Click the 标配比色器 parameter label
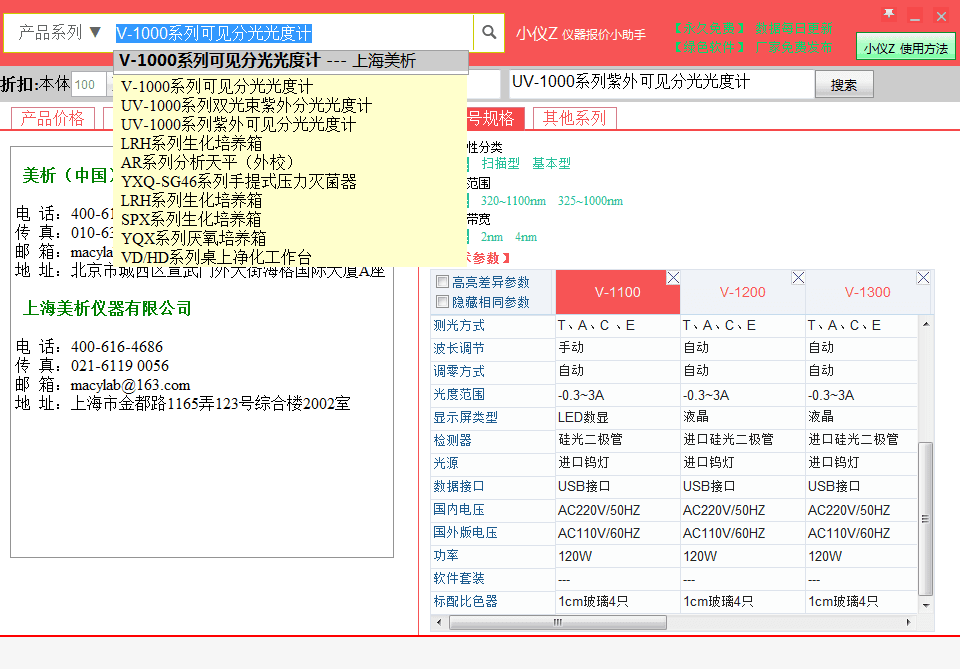Viewport: 960px width, 670px height. click(x=465, y=601)
